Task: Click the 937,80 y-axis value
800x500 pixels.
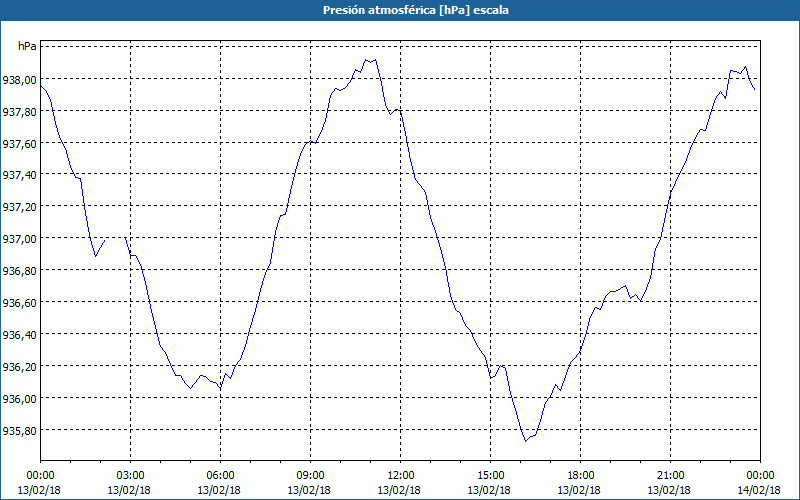Action: pyautogui.click(x=19, y=111)
